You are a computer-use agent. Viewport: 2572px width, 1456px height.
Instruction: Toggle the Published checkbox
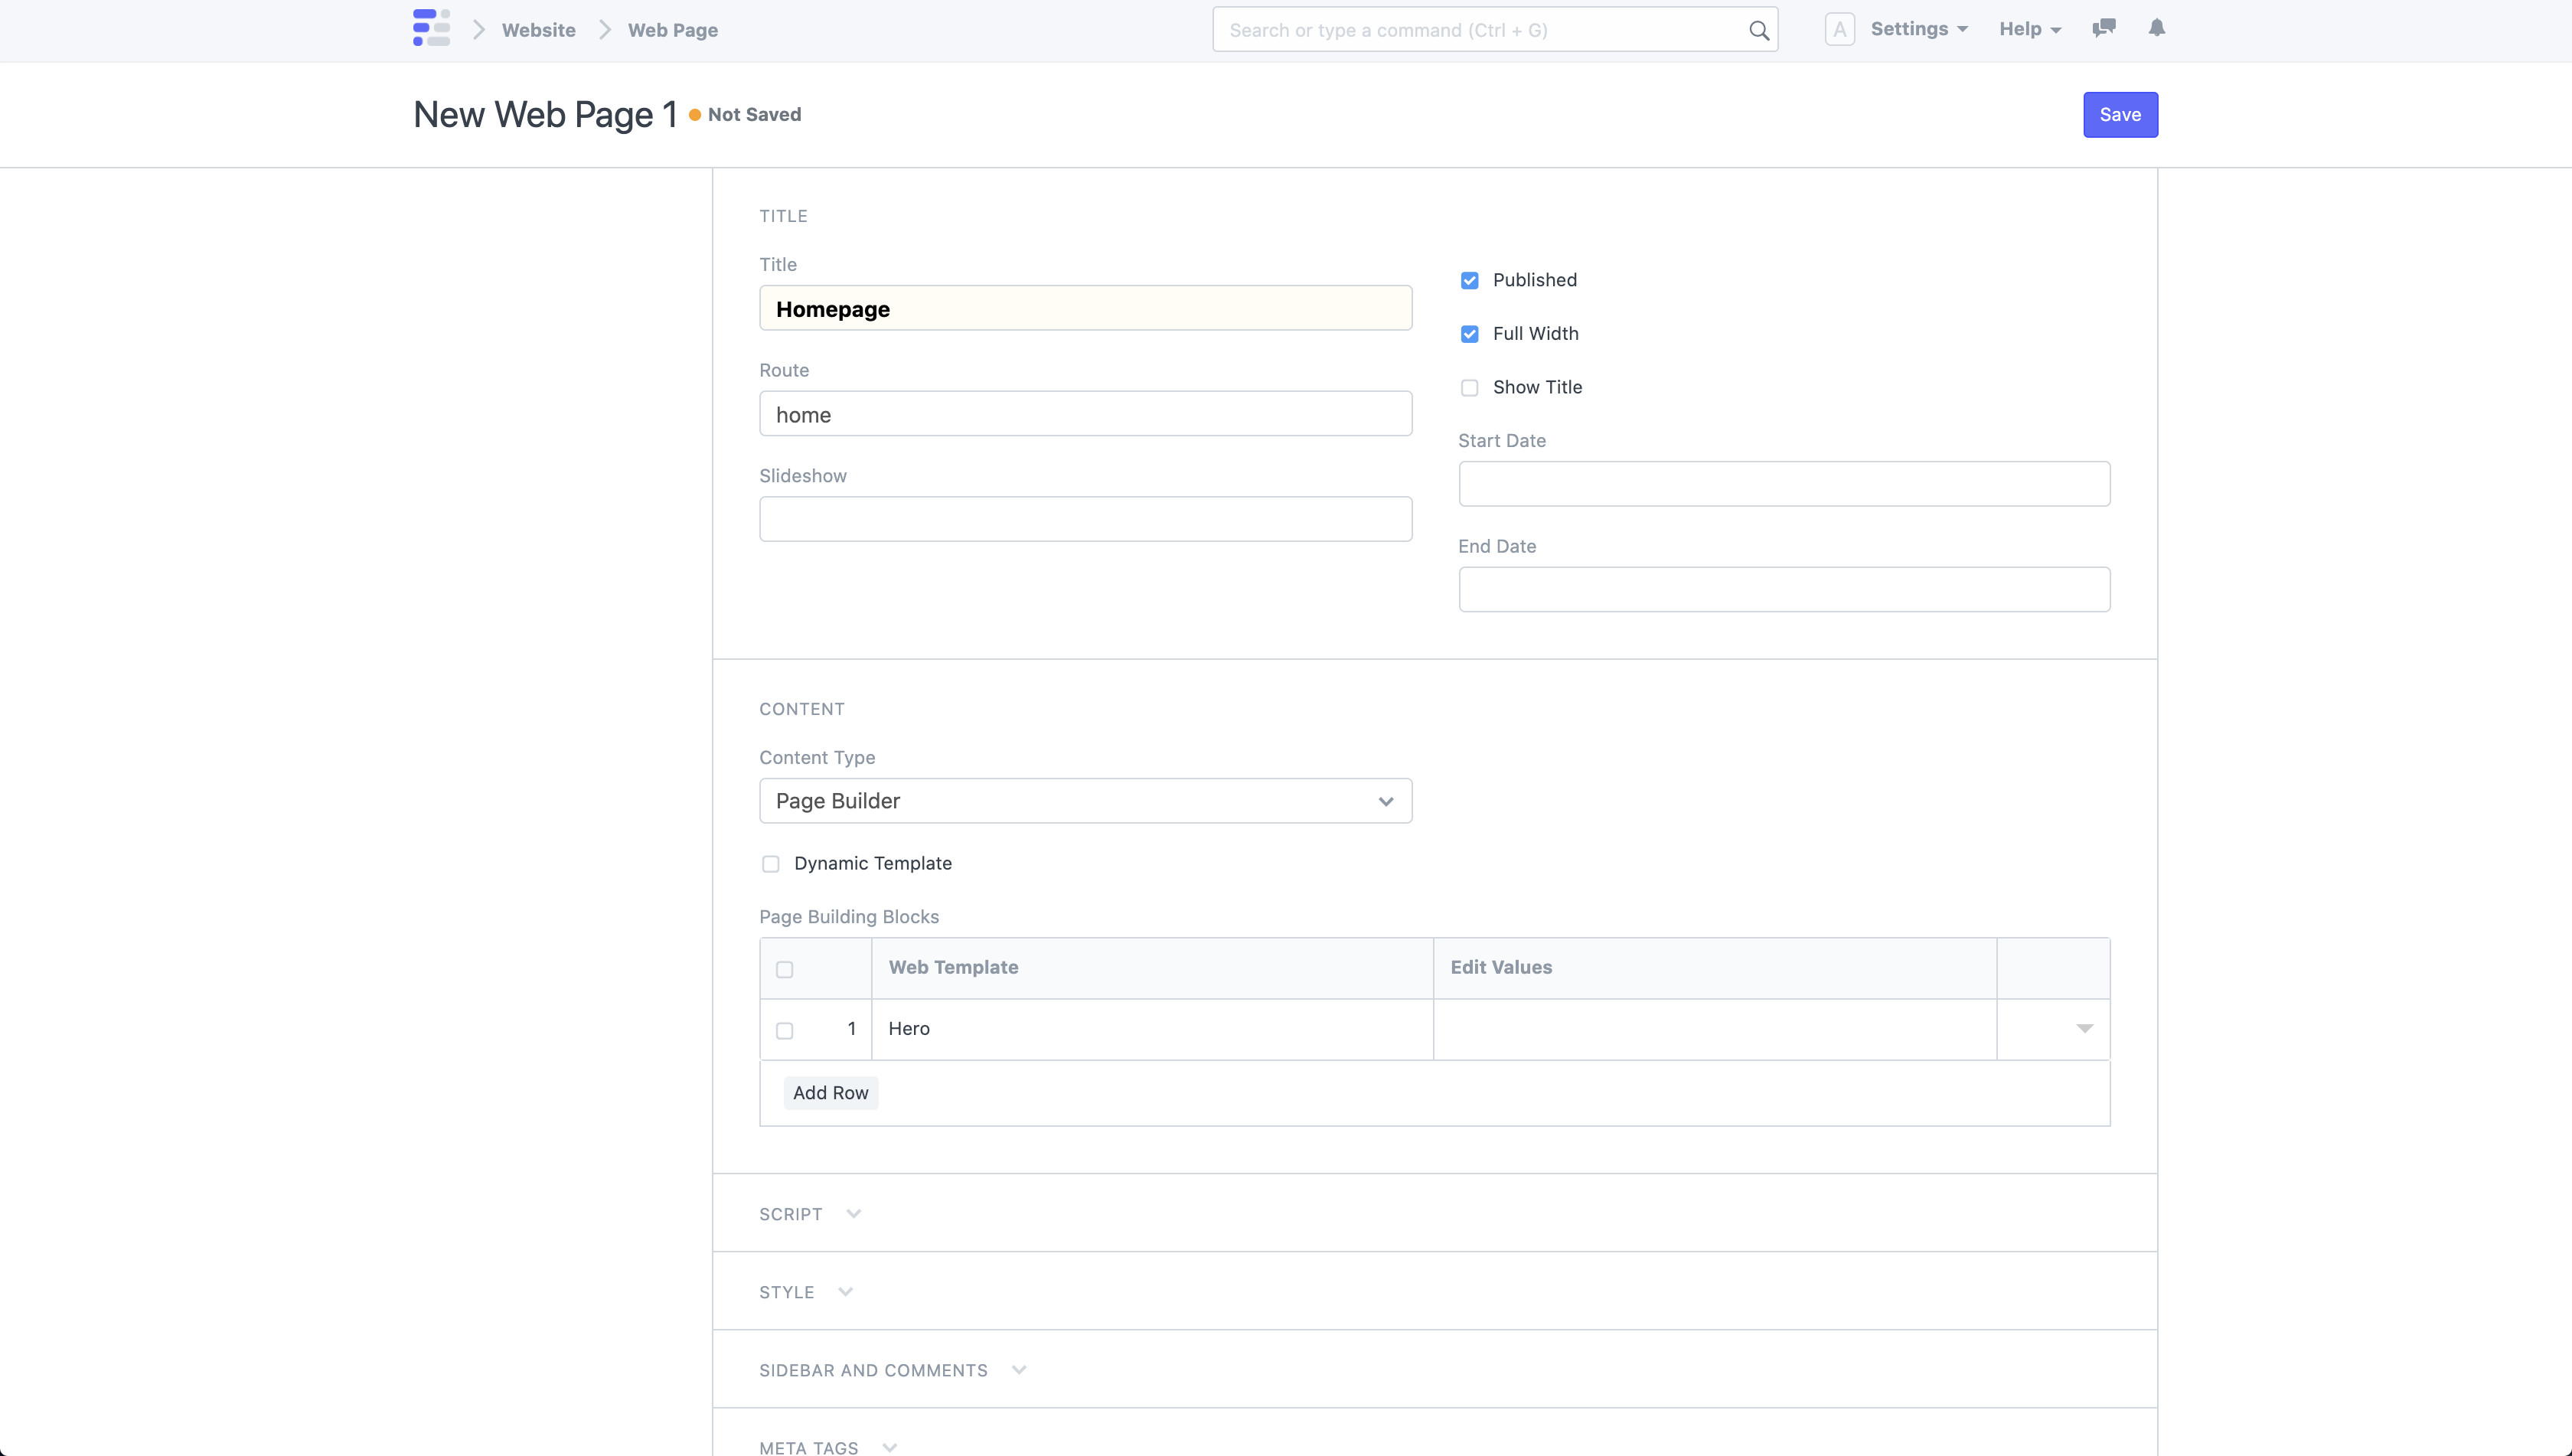[x=1470, y=279]
